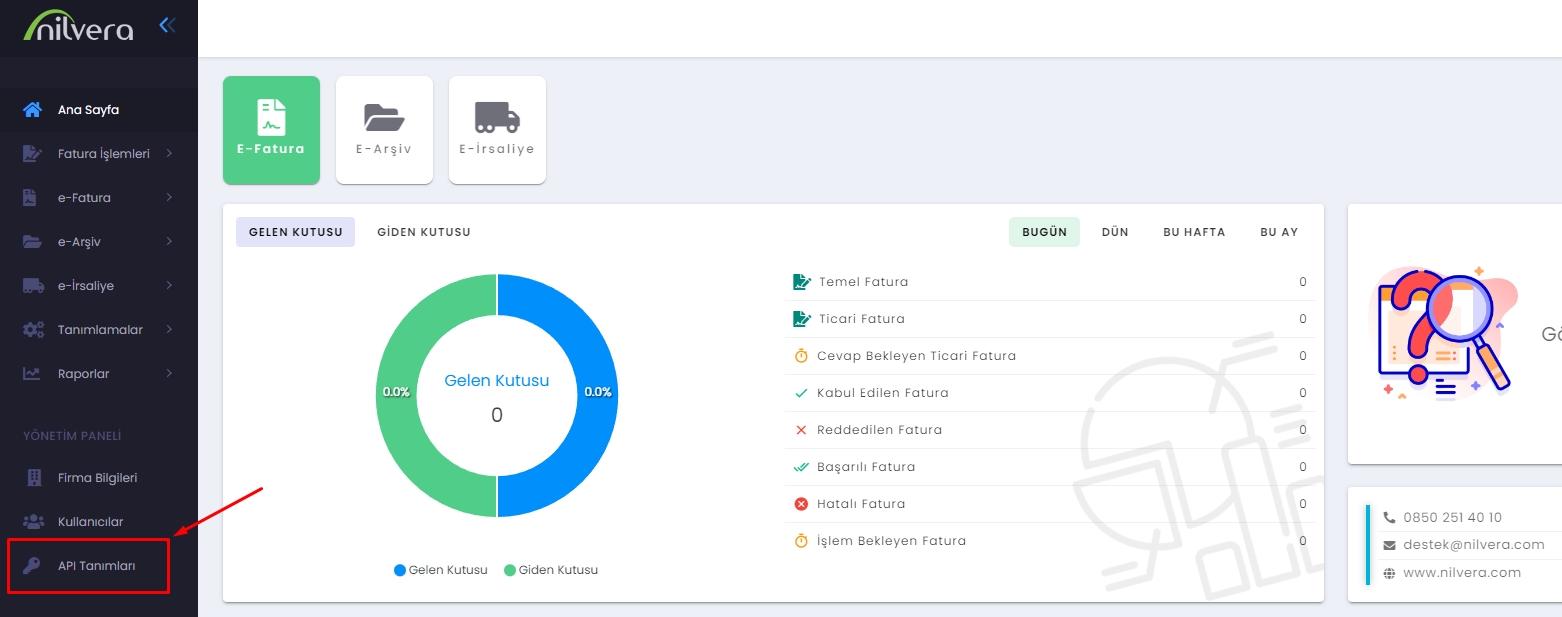This screenshot has width=1562, height=617.
Task: Switch to the Giden Kutusu tab
Action: pos(423,232)
